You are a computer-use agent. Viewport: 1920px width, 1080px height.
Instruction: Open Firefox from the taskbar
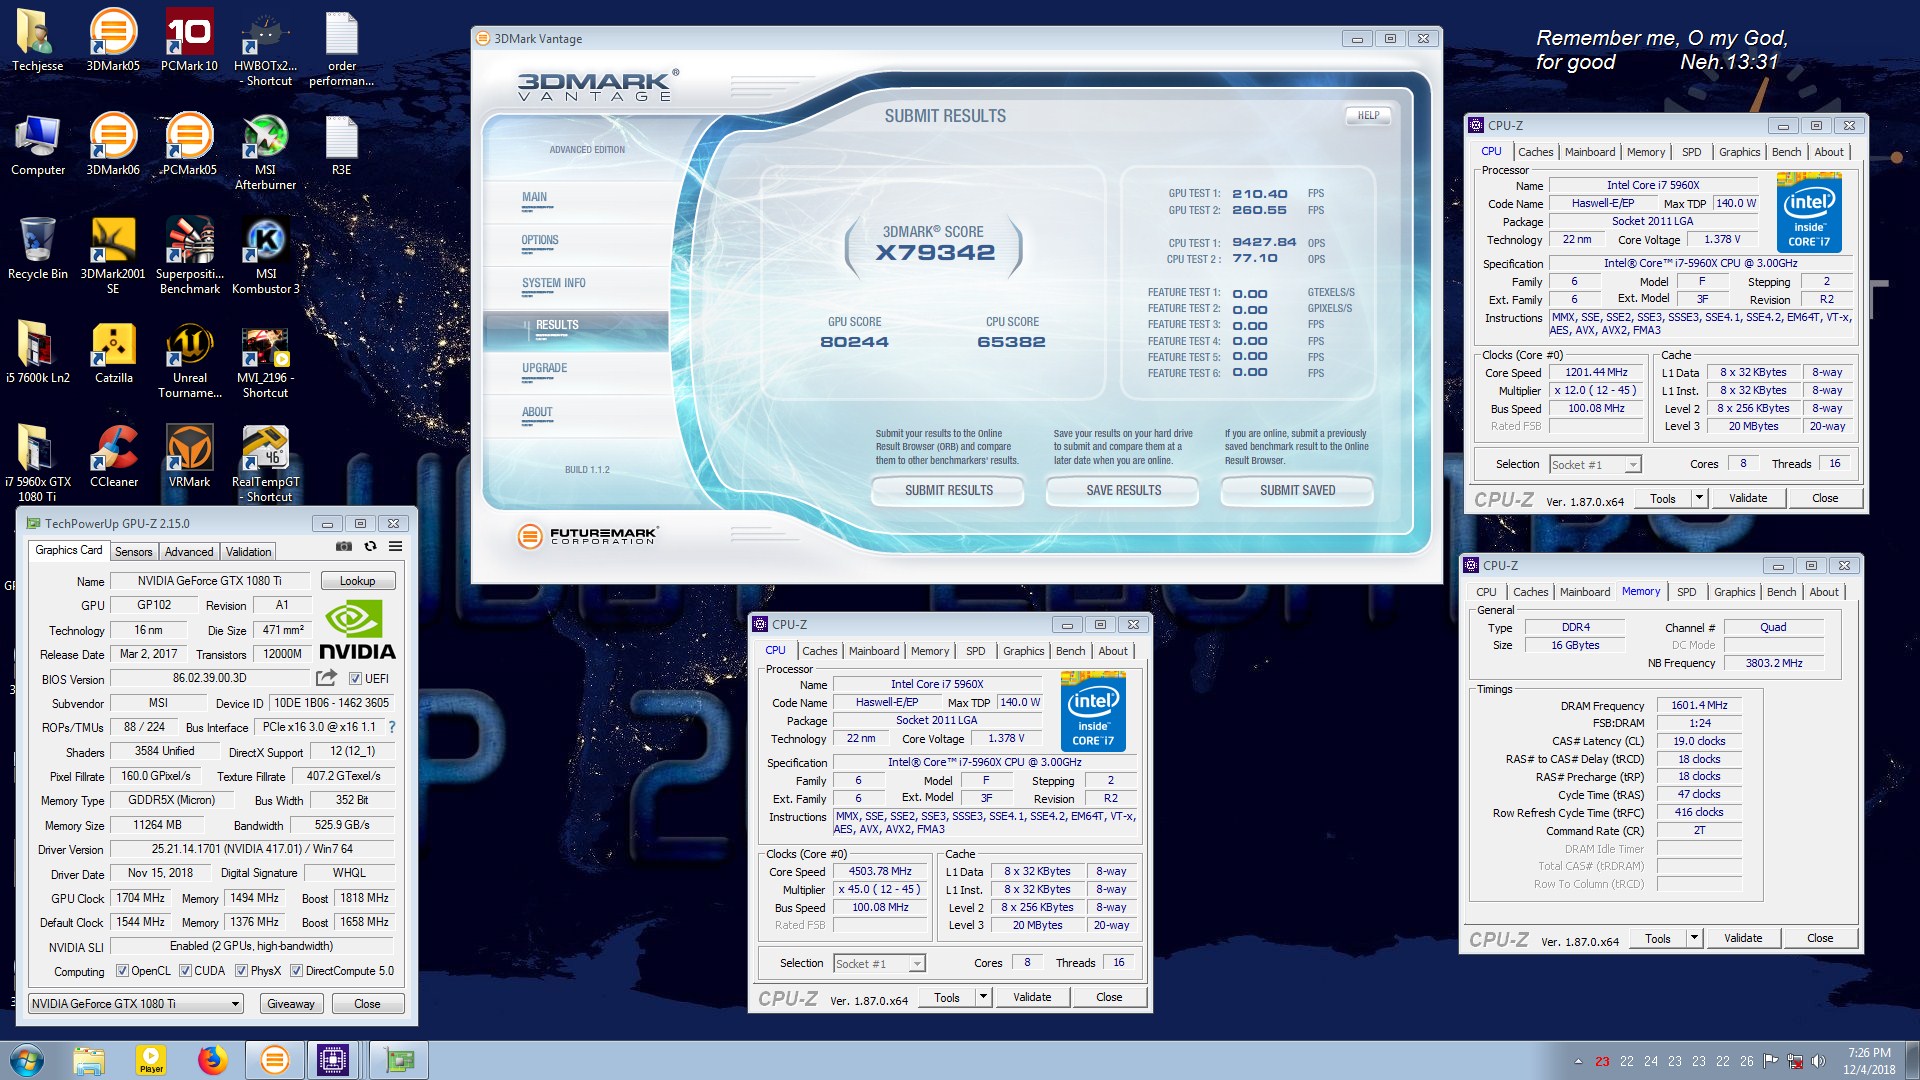pyautogui.click(x=212, y=1060)
